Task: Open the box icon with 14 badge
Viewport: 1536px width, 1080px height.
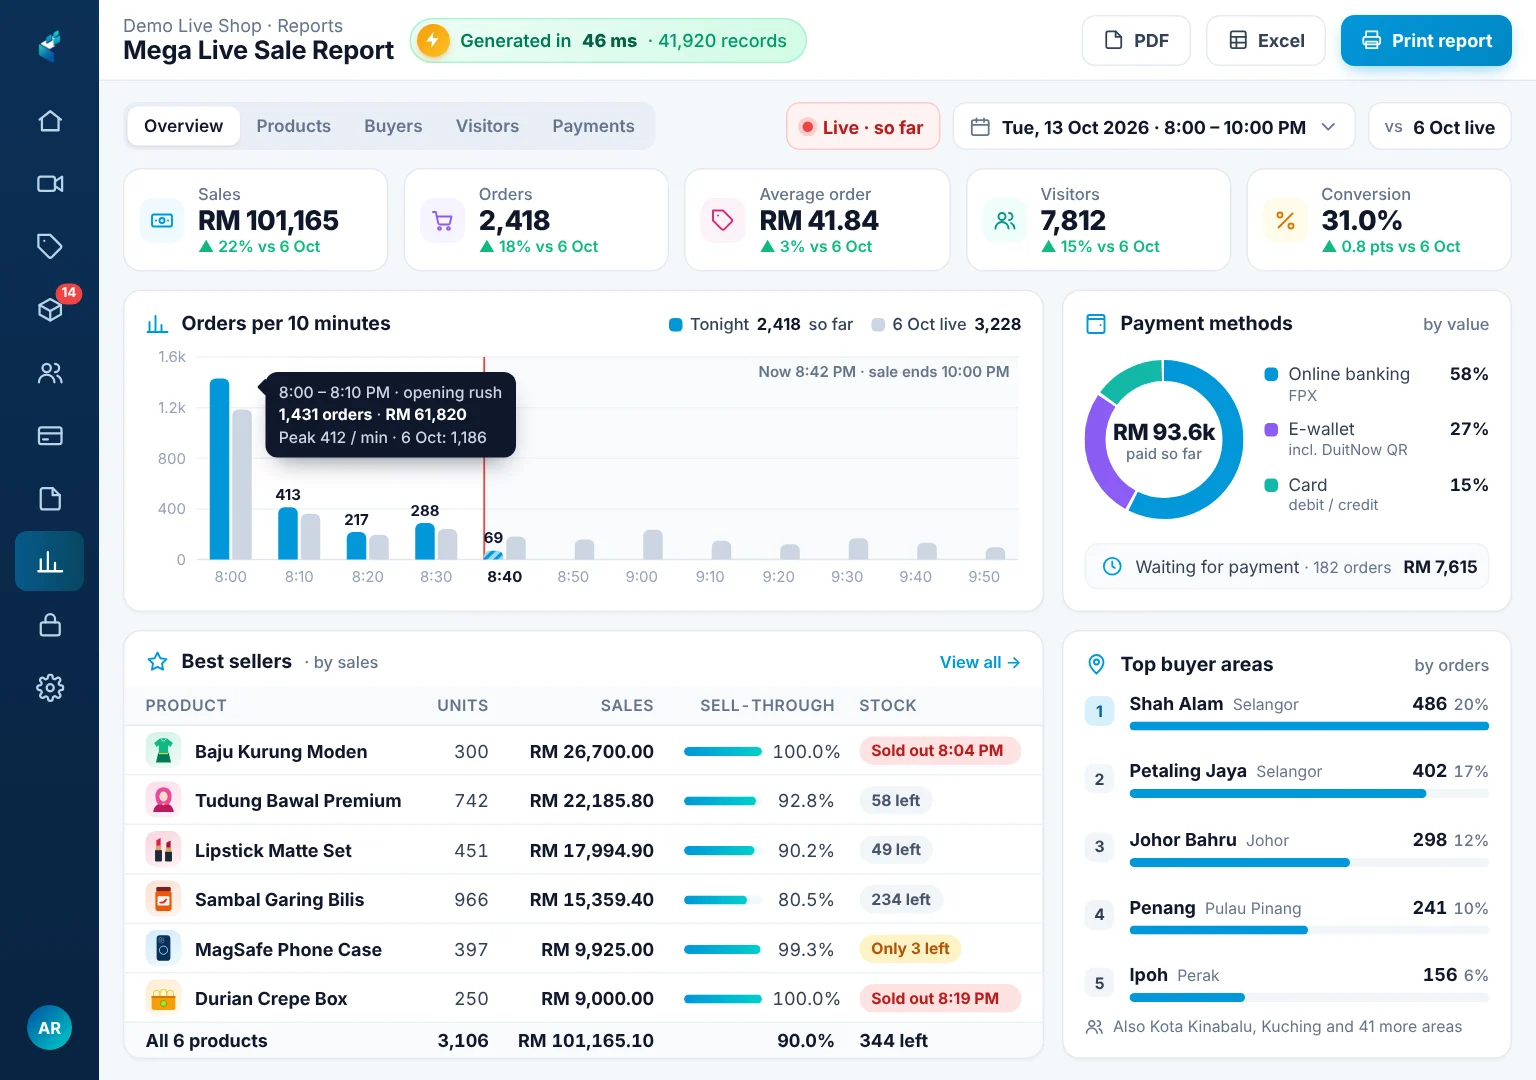Action: [50, 309]
